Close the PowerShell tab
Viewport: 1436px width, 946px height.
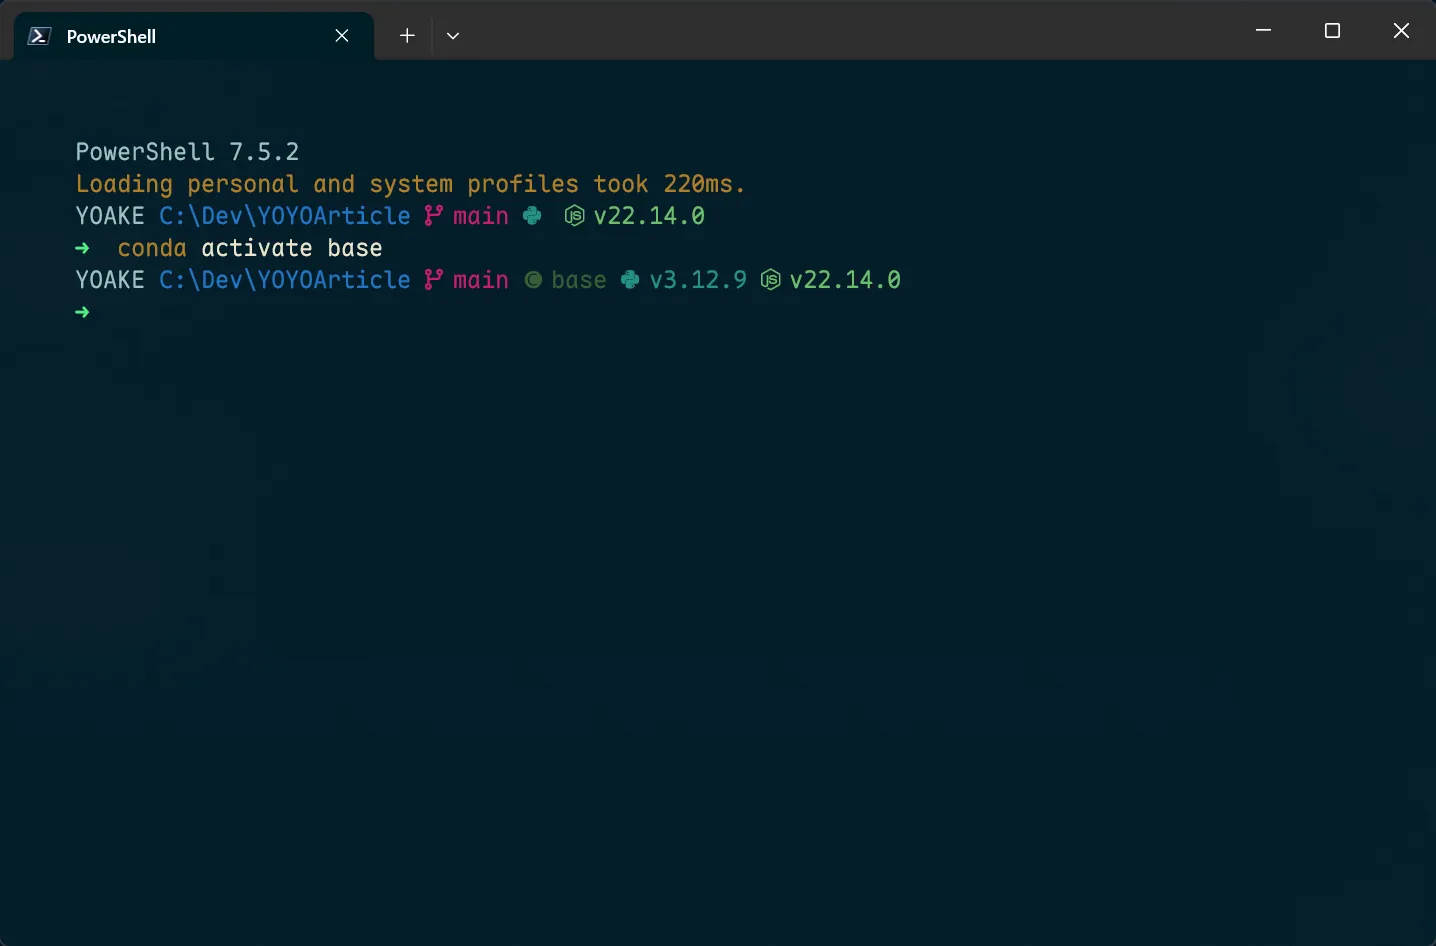click(x=342, y=36)
